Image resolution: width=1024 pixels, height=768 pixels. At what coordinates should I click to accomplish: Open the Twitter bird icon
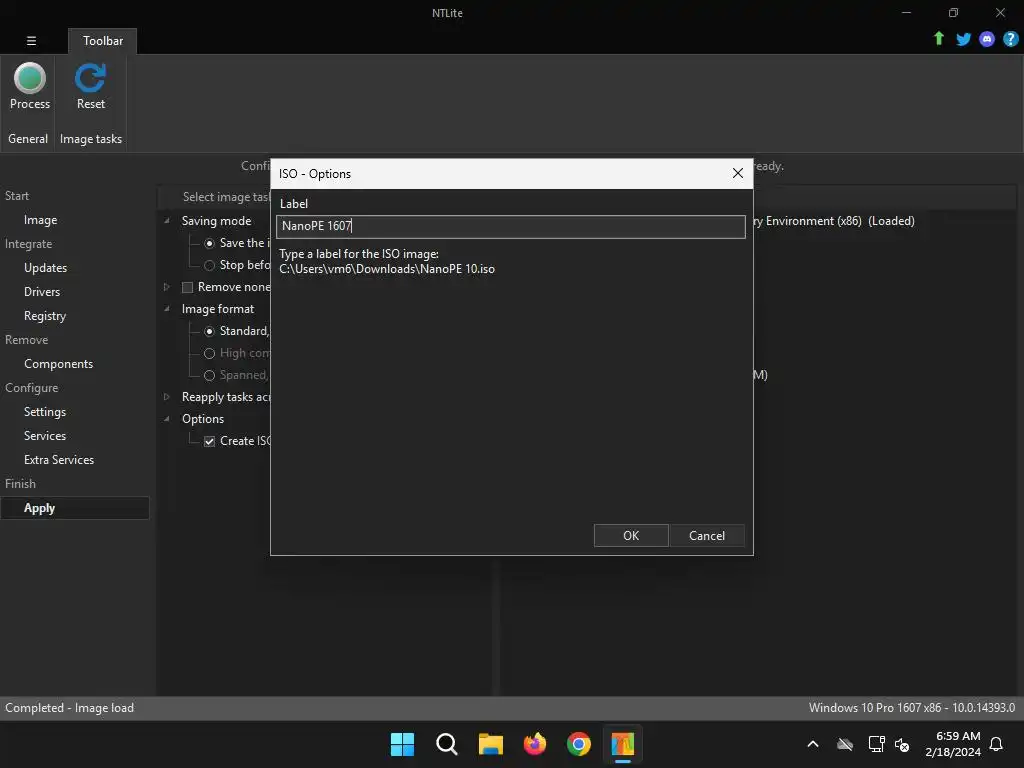tap(963, 39)
